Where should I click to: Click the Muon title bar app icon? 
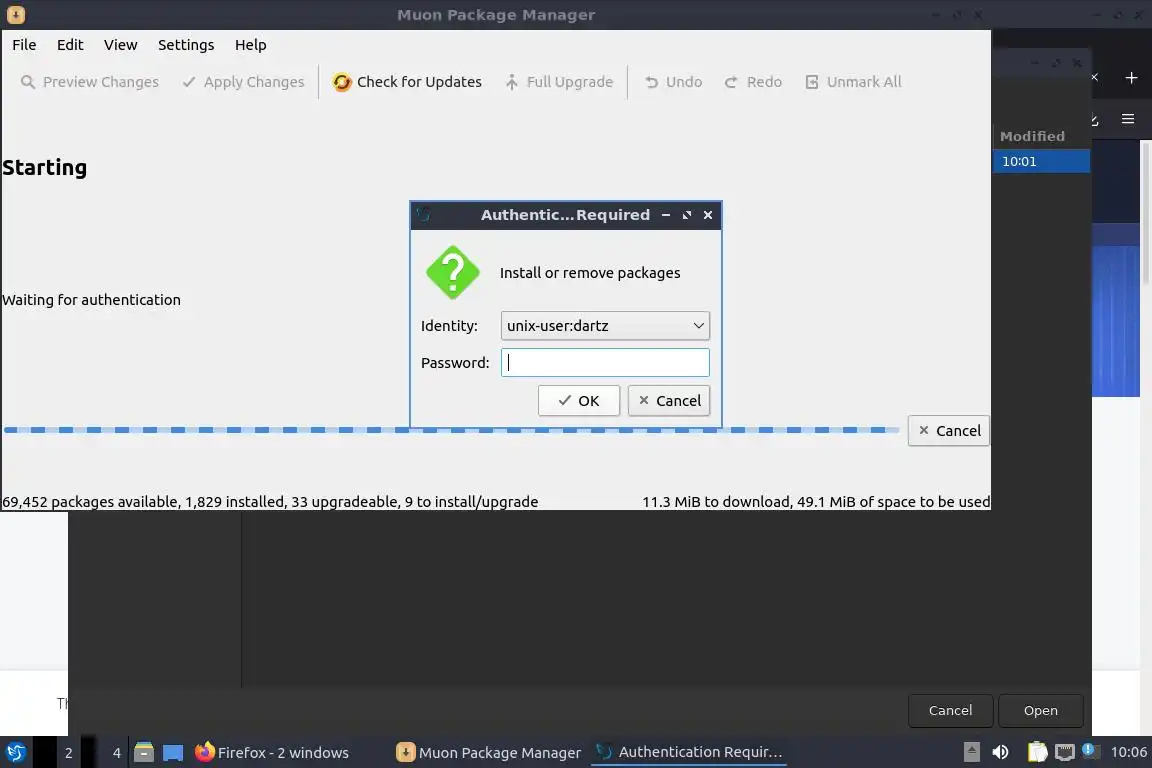pos(15,15)
